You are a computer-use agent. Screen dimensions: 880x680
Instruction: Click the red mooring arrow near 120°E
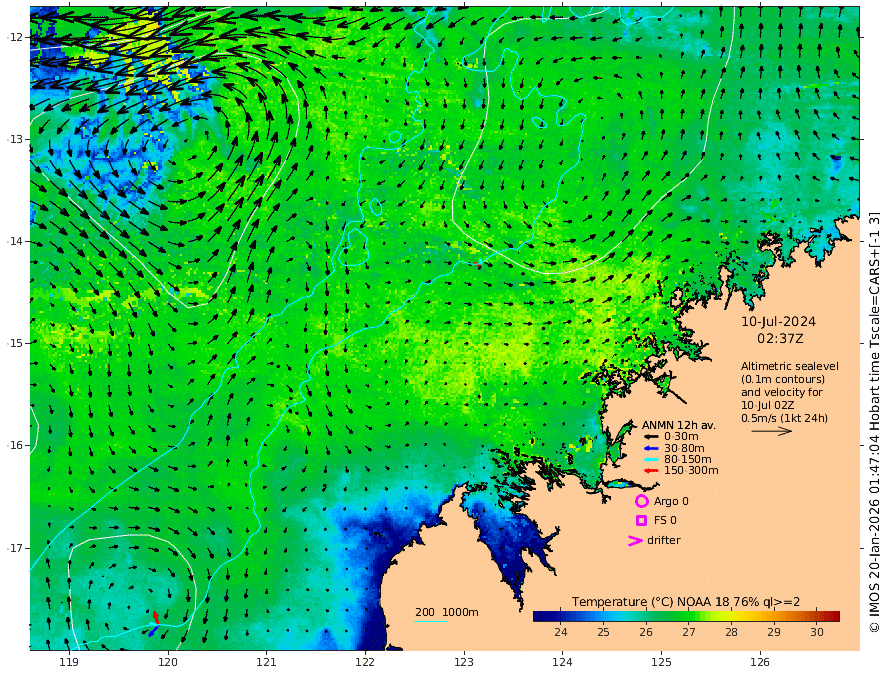coord(156,617)
